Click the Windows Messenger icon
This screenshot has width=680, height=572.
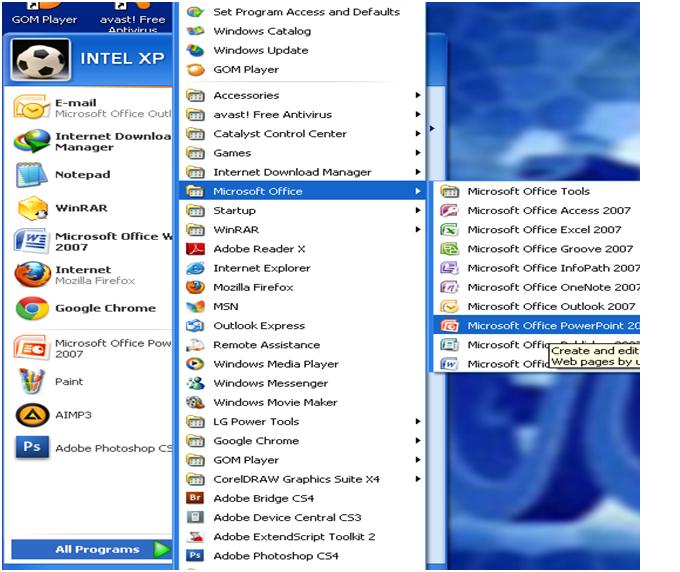click(x=195, y=383)
